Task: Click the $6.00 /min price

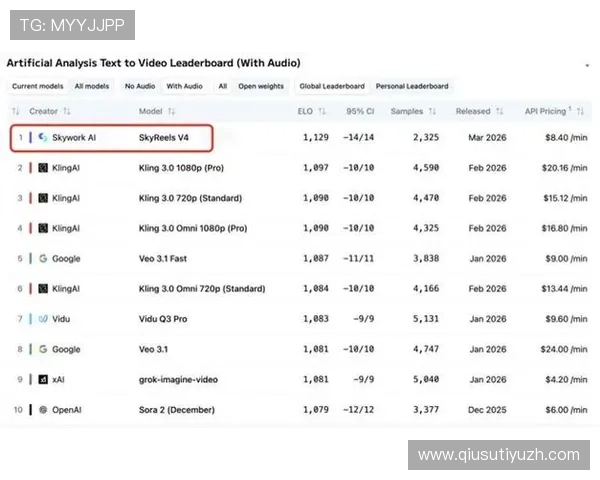Action: click(566, 410)
